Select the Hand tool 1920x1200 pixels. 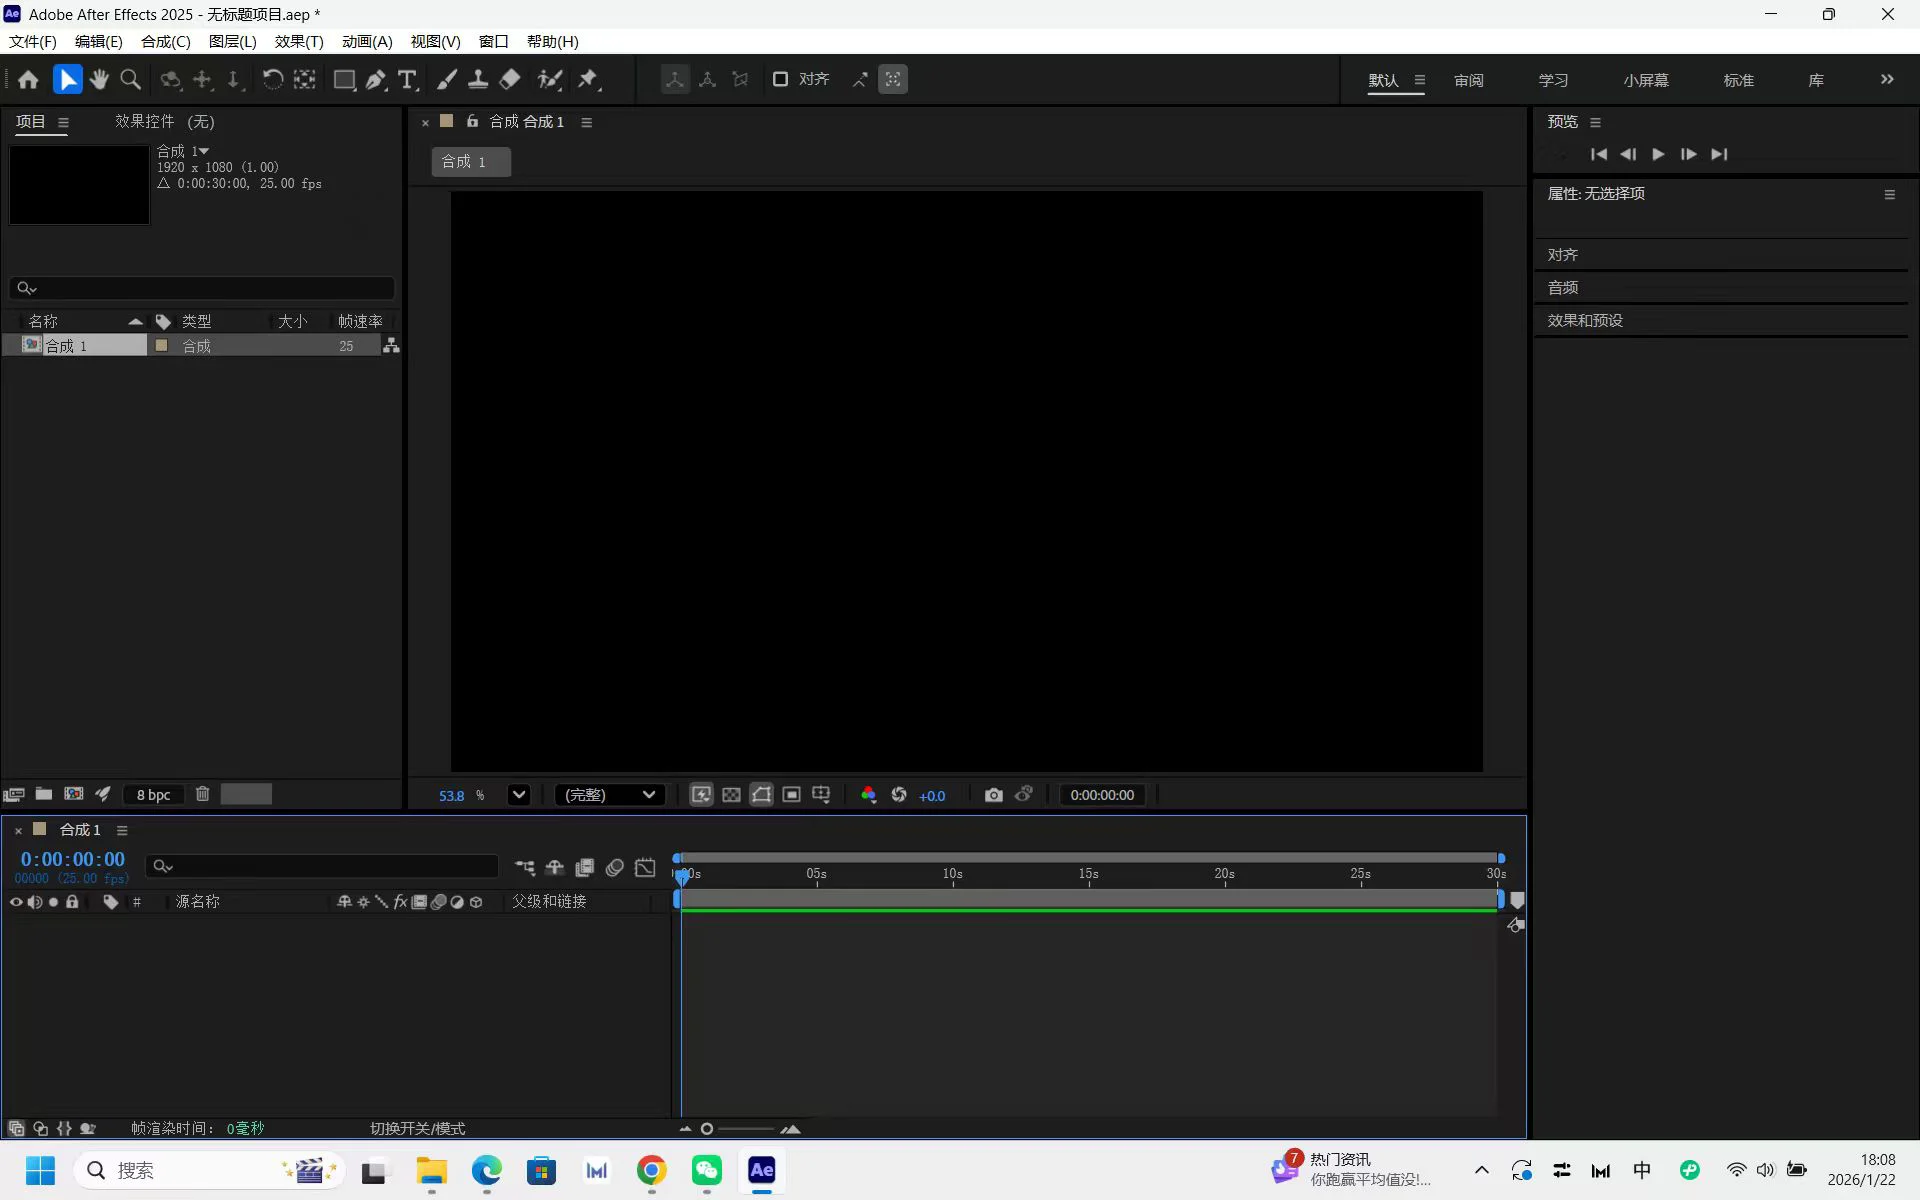[x=99, y=80]
